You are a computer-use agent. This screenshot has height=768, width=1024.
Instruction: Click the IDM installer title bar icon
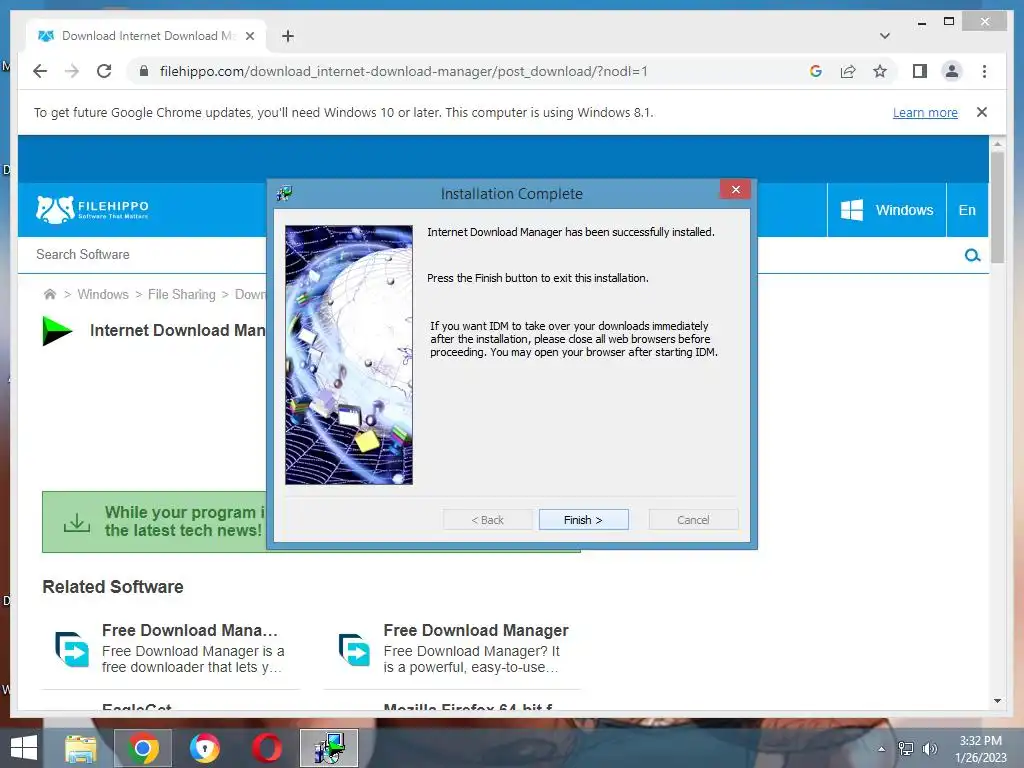285,193
